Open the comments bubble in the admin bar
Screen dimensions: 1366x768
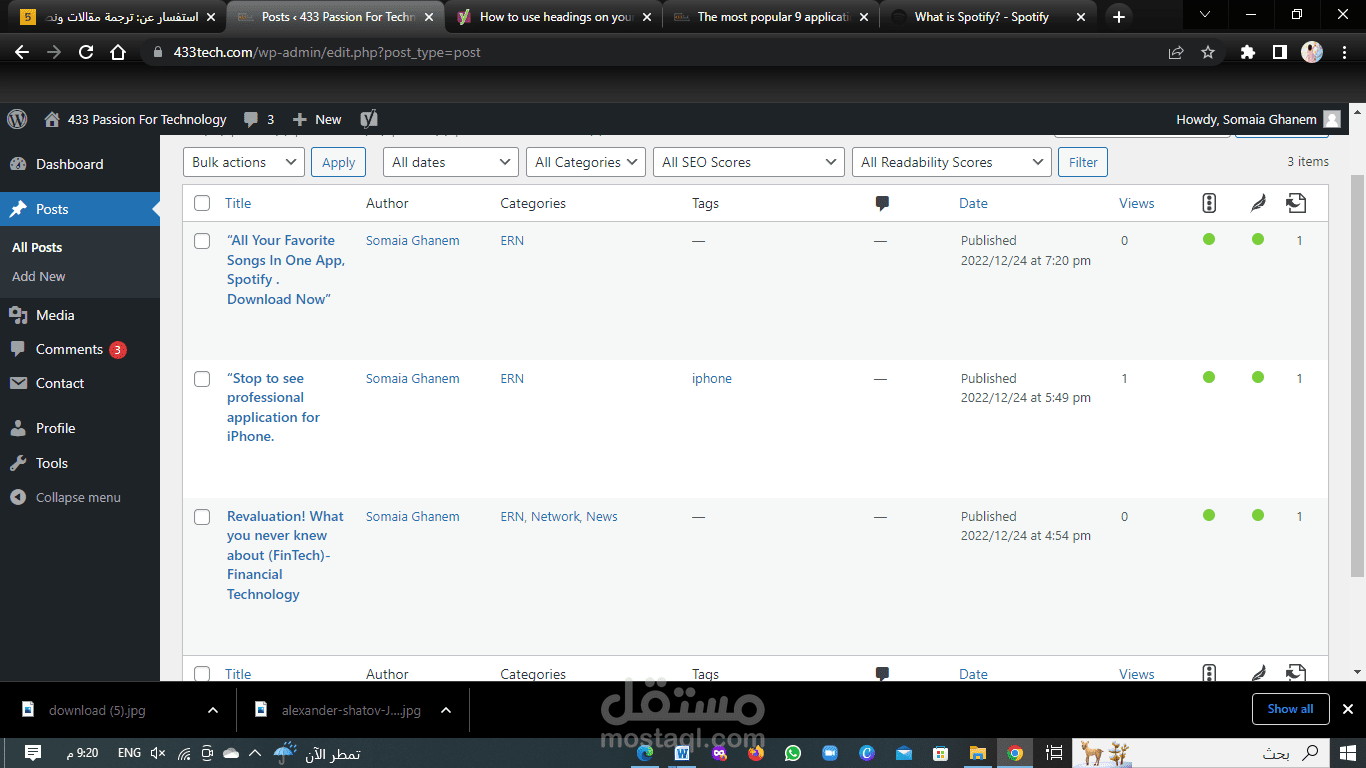(259, 119)
